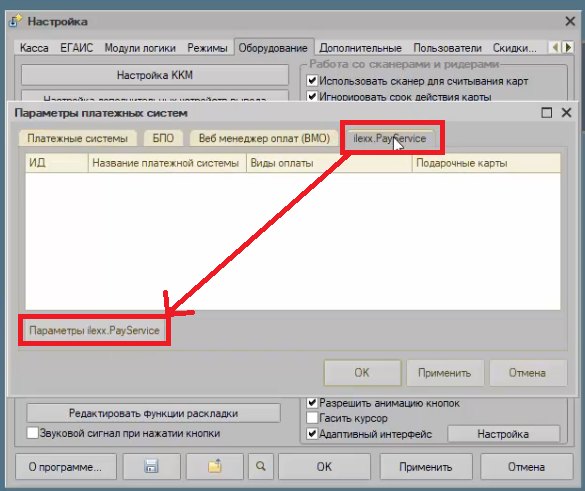The height and width of the screenshot is (491, 585).
Task: Close the payment systems parameters dialog
Action: 566,112
